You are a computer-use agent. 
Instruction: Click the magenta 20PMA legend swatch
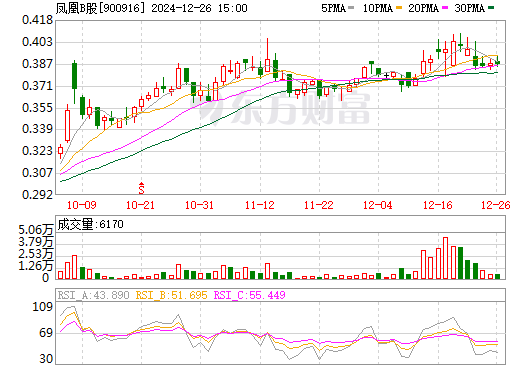[x=445, y=8]
